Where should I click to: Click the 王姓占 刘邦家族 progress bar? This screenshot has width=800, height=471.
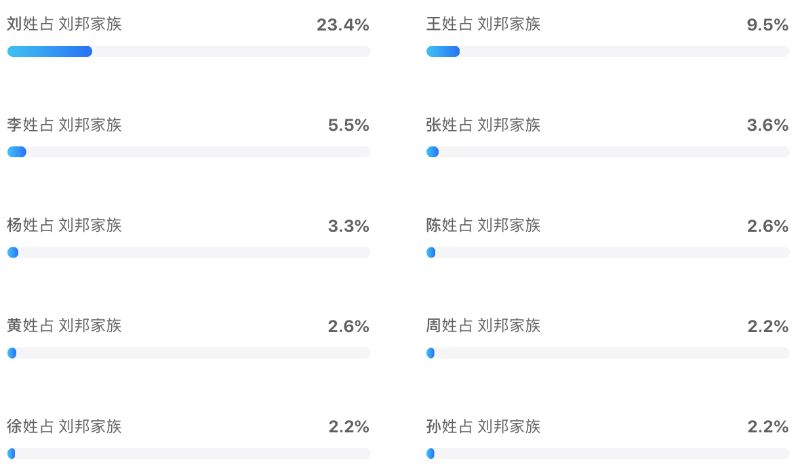coord(608,52)
